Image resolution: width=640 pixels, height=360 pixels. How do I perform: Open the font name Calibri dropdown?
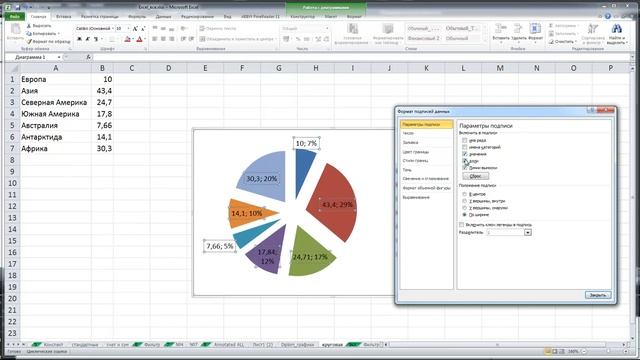112,29
